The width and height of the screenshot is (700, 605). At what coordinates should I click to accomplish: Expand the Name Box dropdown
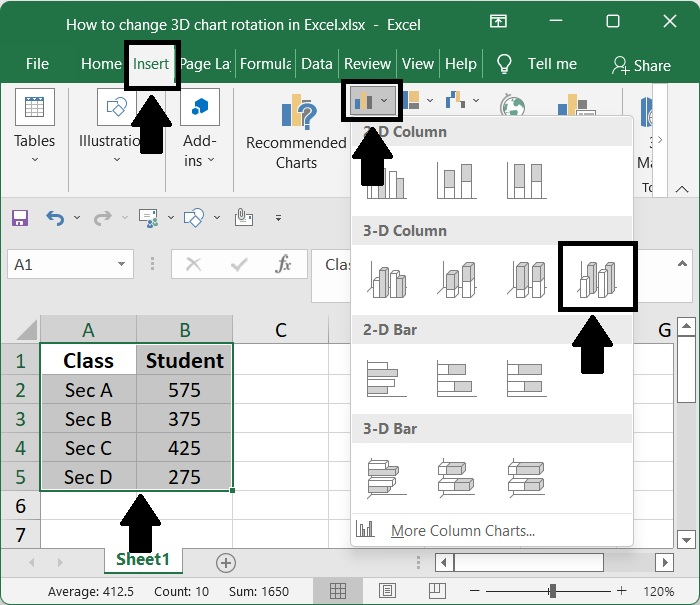(x=121, y=264)
